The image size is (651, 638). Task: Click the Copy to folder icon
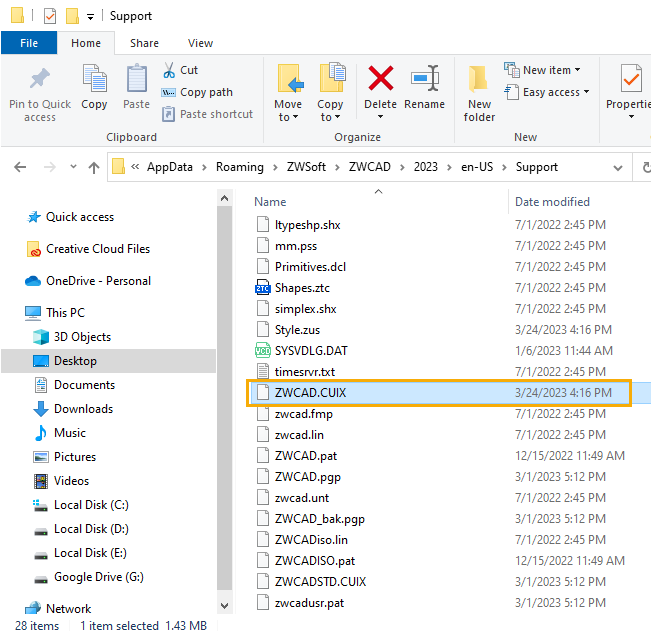(x=332, y=77)
